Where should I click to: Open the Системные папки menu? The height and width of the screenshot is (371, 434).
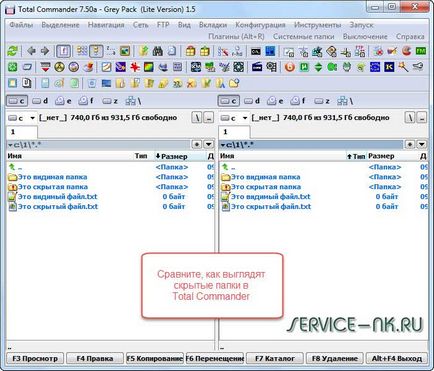point(303,36)
